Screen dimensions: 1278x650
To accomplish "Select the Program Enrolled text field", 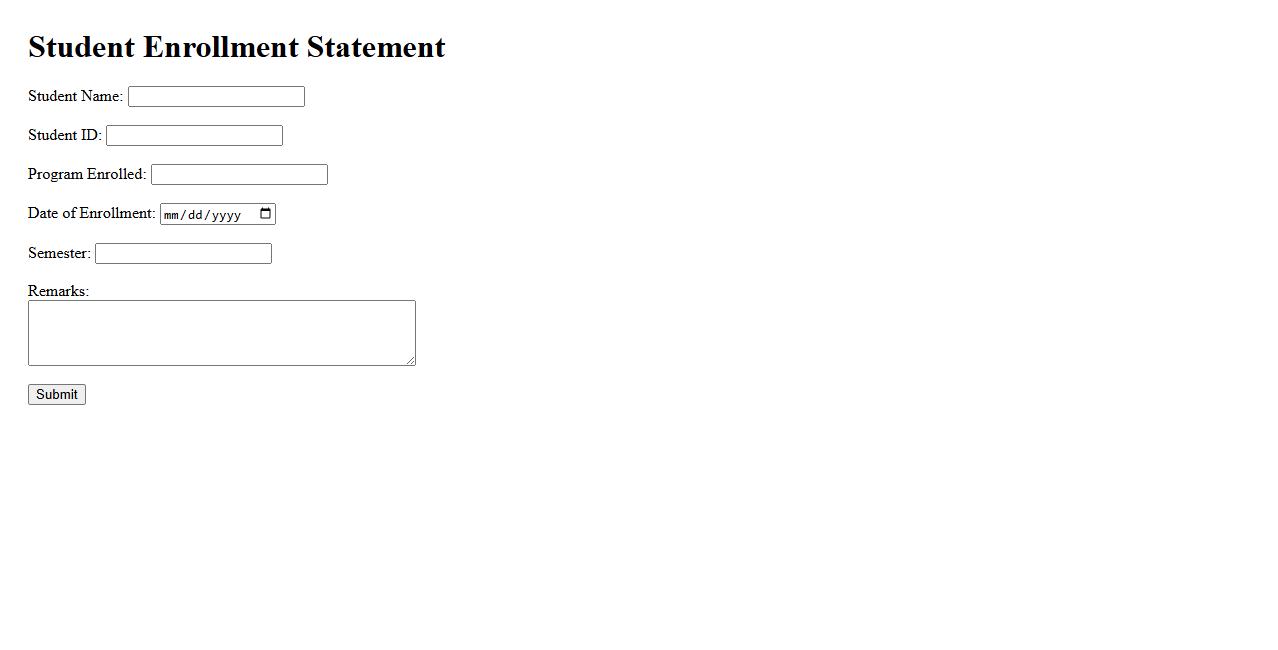I will 239,175.
